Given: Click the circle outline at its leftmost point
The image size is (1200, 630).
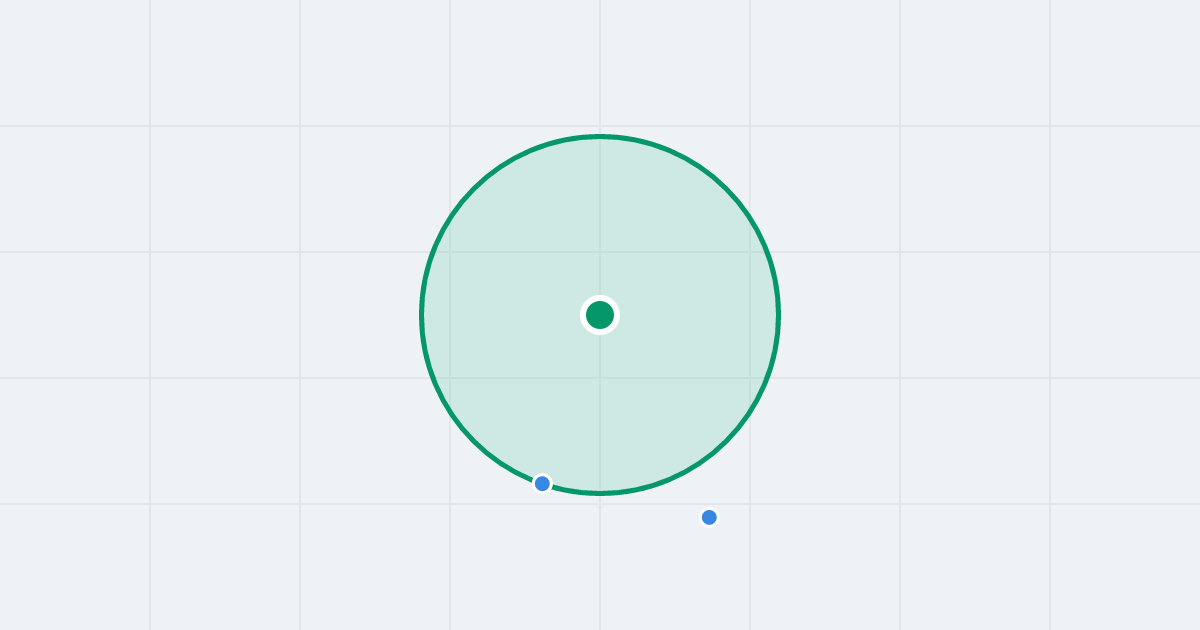Looking at the screenshot, I should [x=422, y=315].
